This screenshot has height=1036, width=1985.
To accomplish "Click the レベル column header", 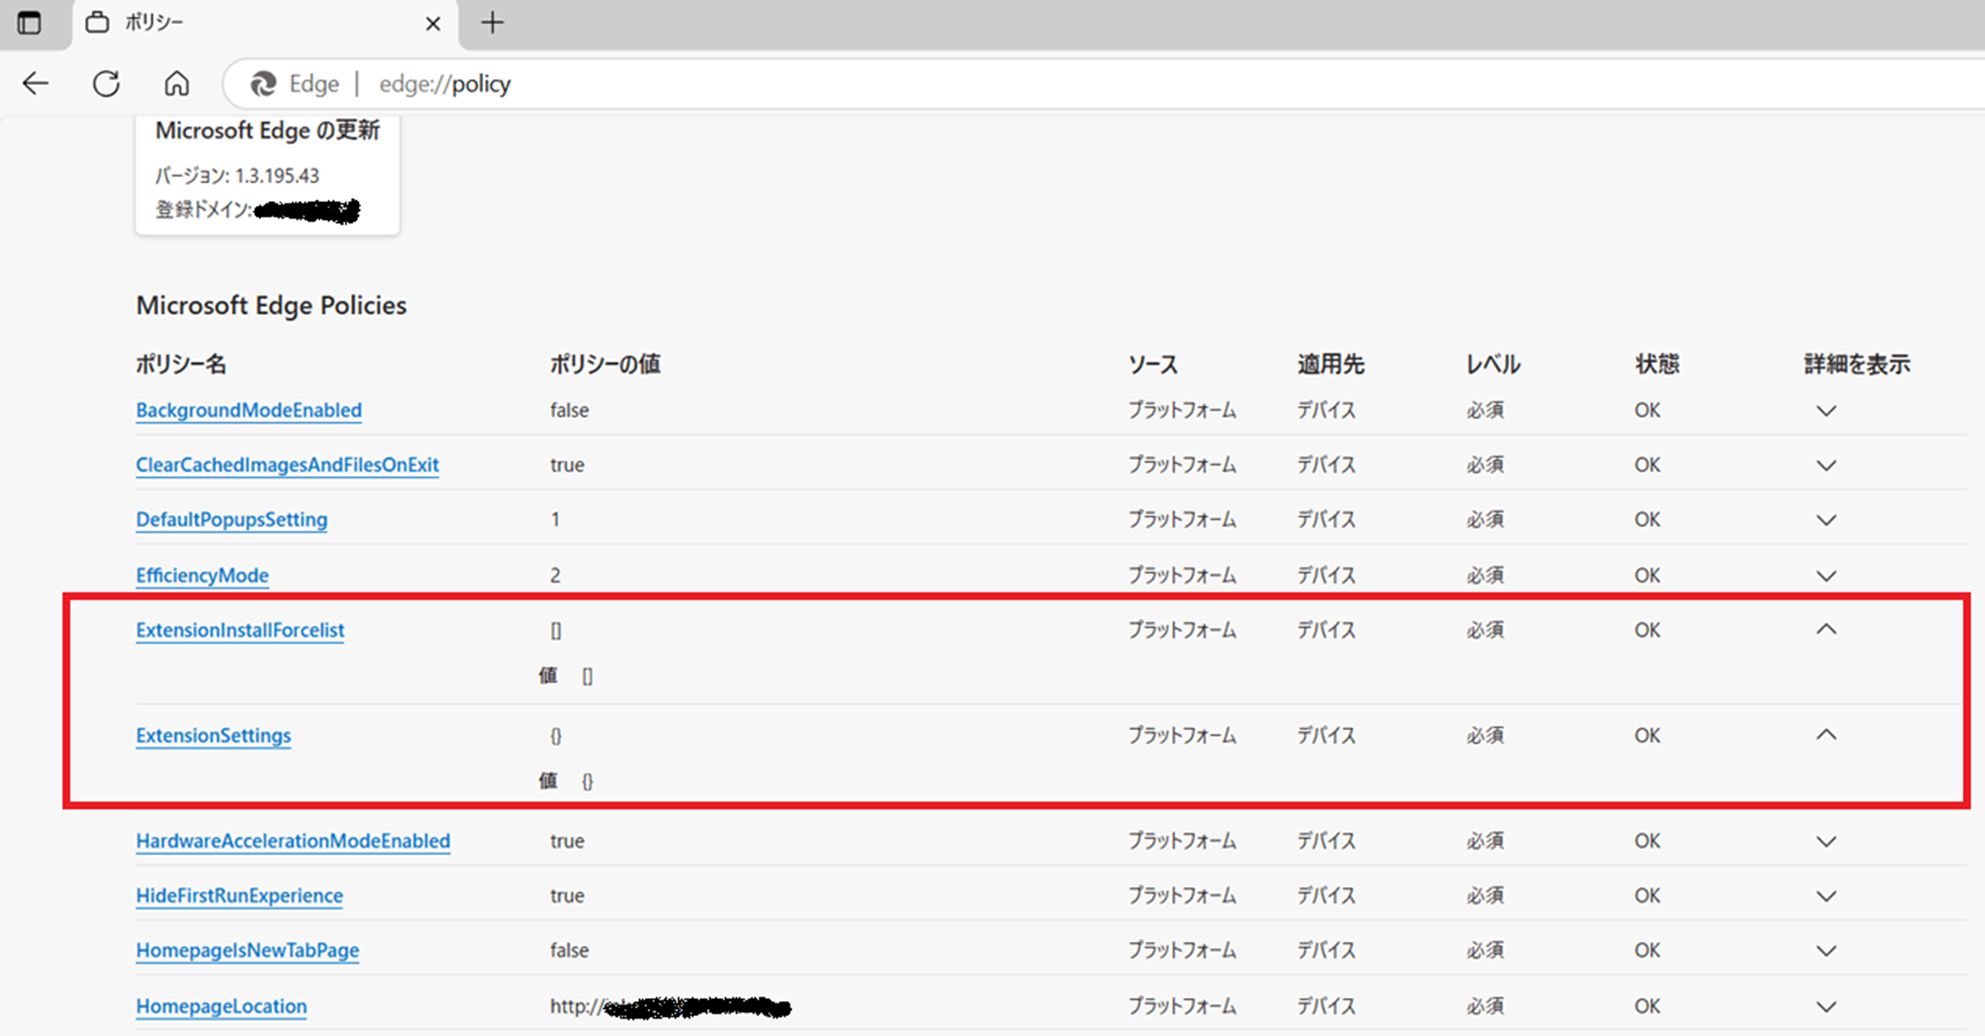I will [1493, 364].
